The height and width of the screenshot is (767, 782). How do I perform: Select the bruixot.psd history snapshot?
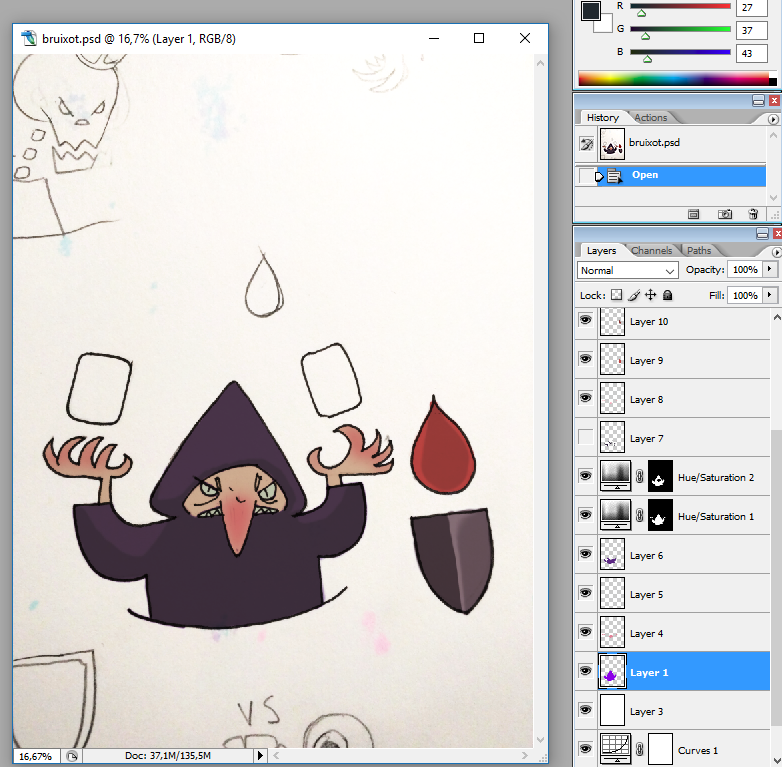pyautogui.click(x=670, y=144)
